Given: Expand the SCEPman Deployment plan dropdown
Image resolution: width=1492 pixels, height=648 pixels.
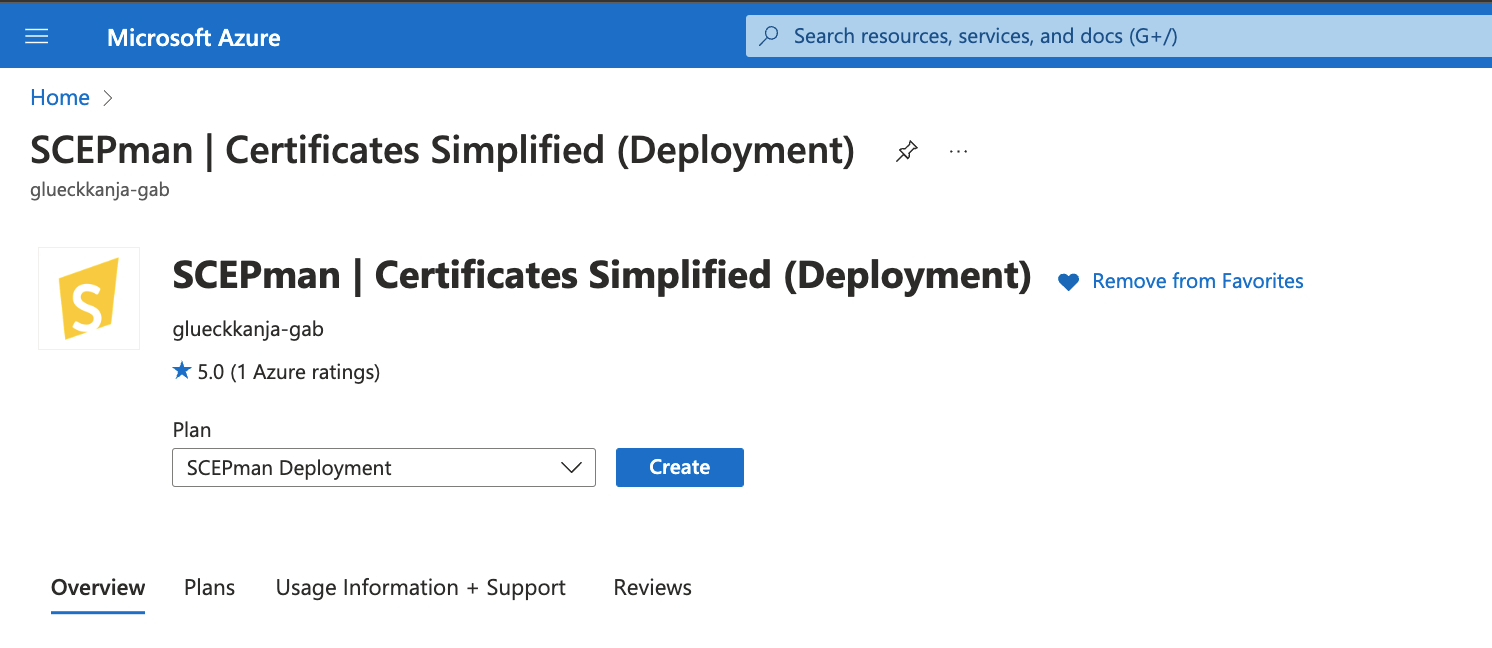Looking at the screenshot, I should pos(384,468).
